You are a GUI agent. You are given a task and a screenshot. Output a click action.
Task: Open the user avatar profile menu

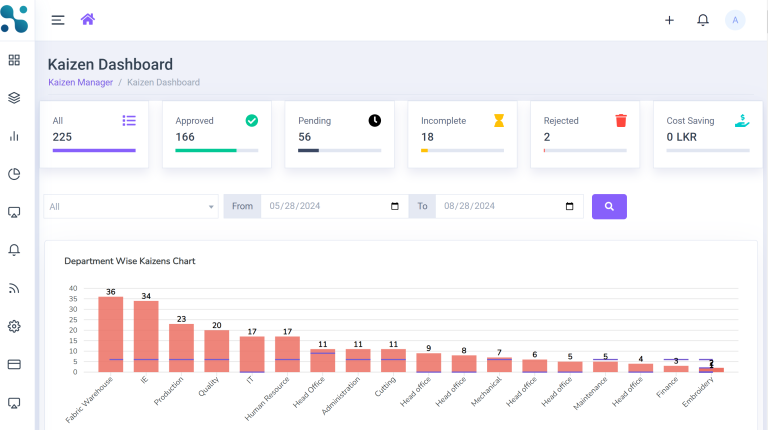tap(735, 20)
